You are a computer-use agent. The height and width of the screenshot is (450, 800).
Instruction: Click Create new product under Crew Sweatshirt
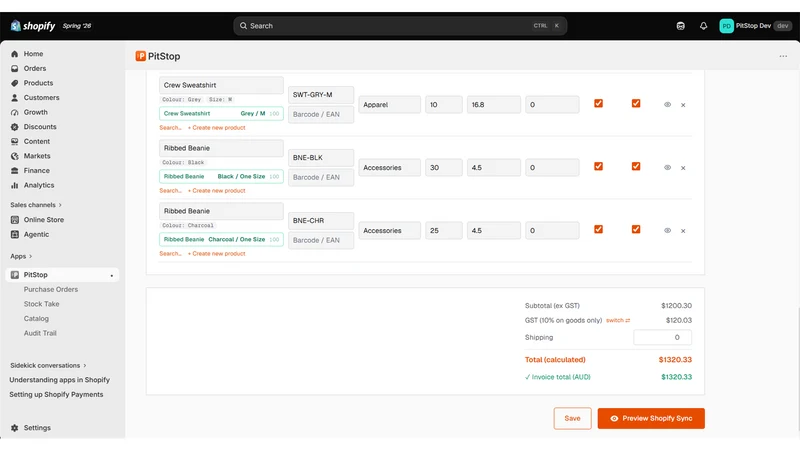[x=216, y=128]
